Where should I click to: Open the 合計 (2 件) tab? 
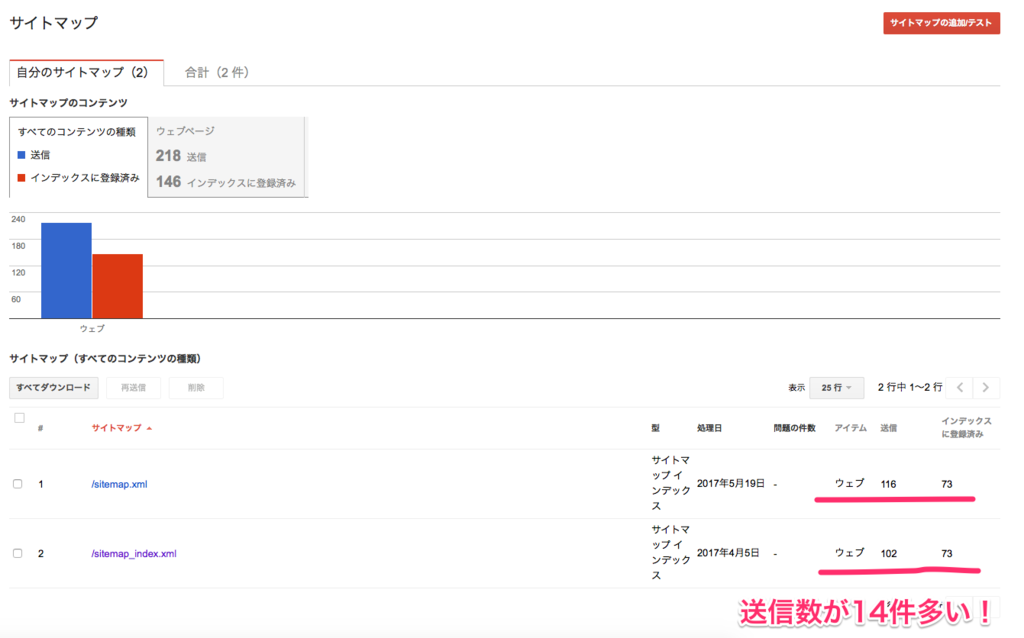(216, 72)
